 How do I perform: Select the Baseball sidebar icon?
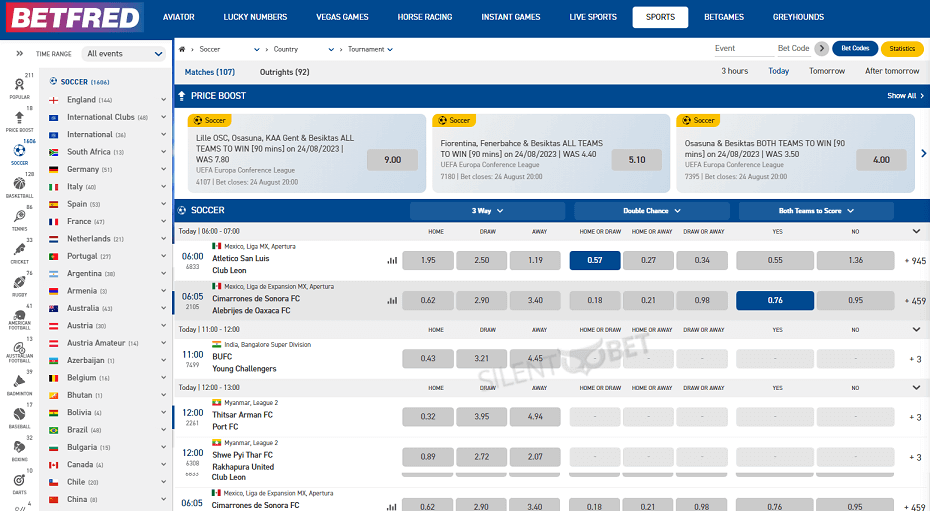coord(19,414)
